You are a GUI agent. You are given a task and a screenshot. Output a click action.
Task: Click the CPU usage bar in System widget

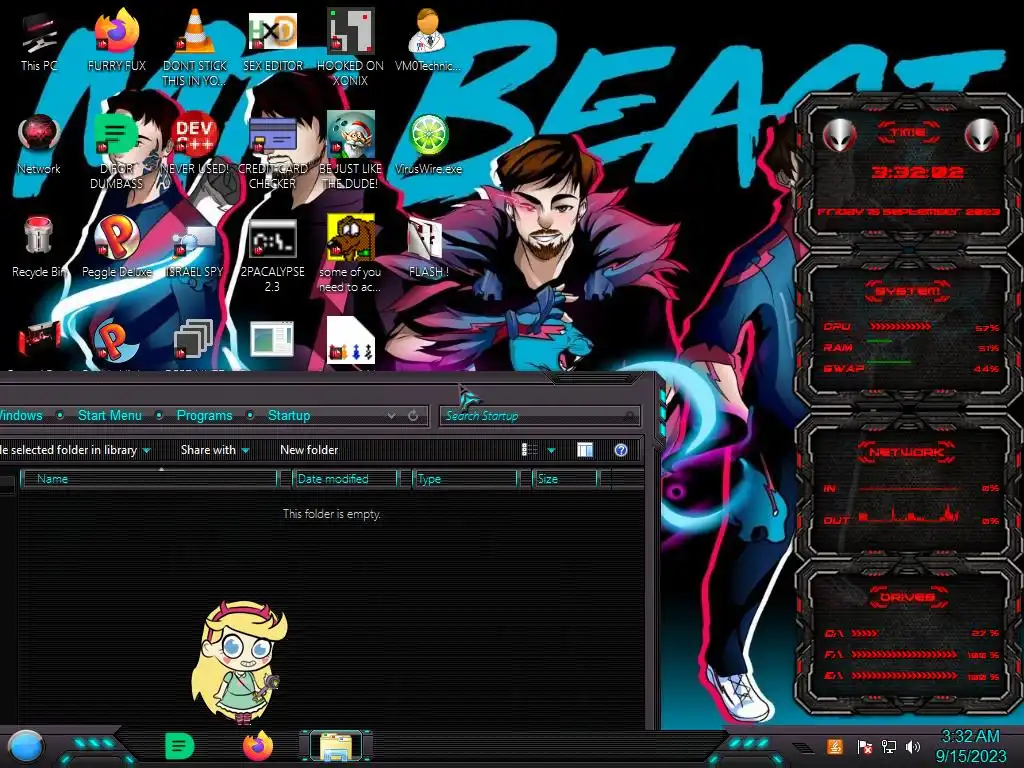(x=901, y=326)
